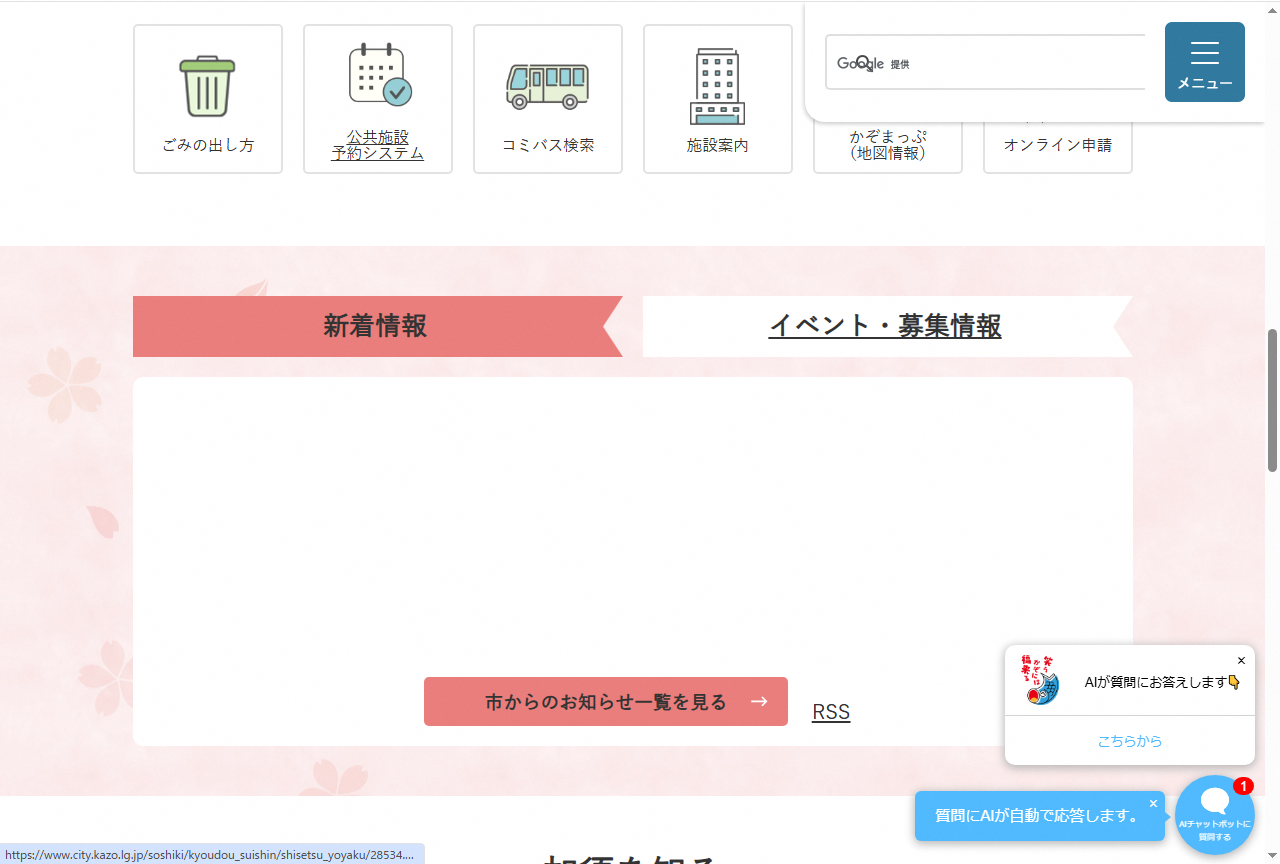Open the hamburger メニュー navigation panel

point(1204,62)
